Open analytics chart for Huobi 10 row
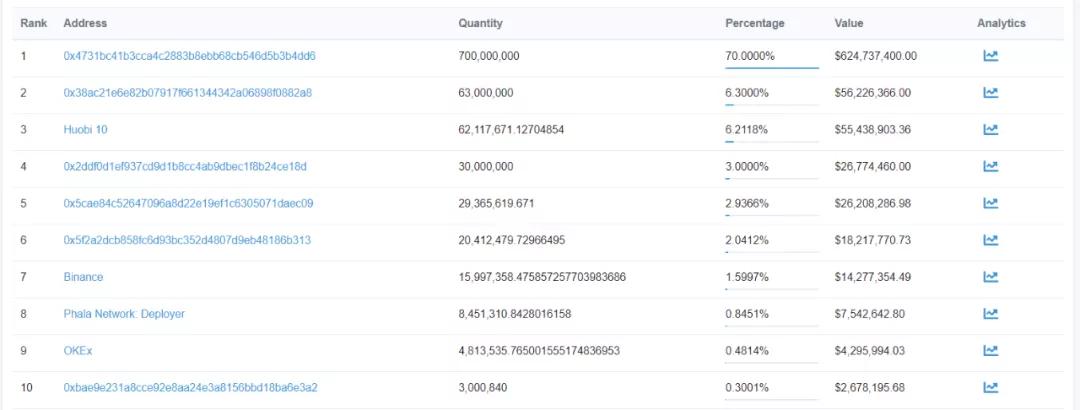The width and height of the screenshot is (1080, 410). [990, 130]
